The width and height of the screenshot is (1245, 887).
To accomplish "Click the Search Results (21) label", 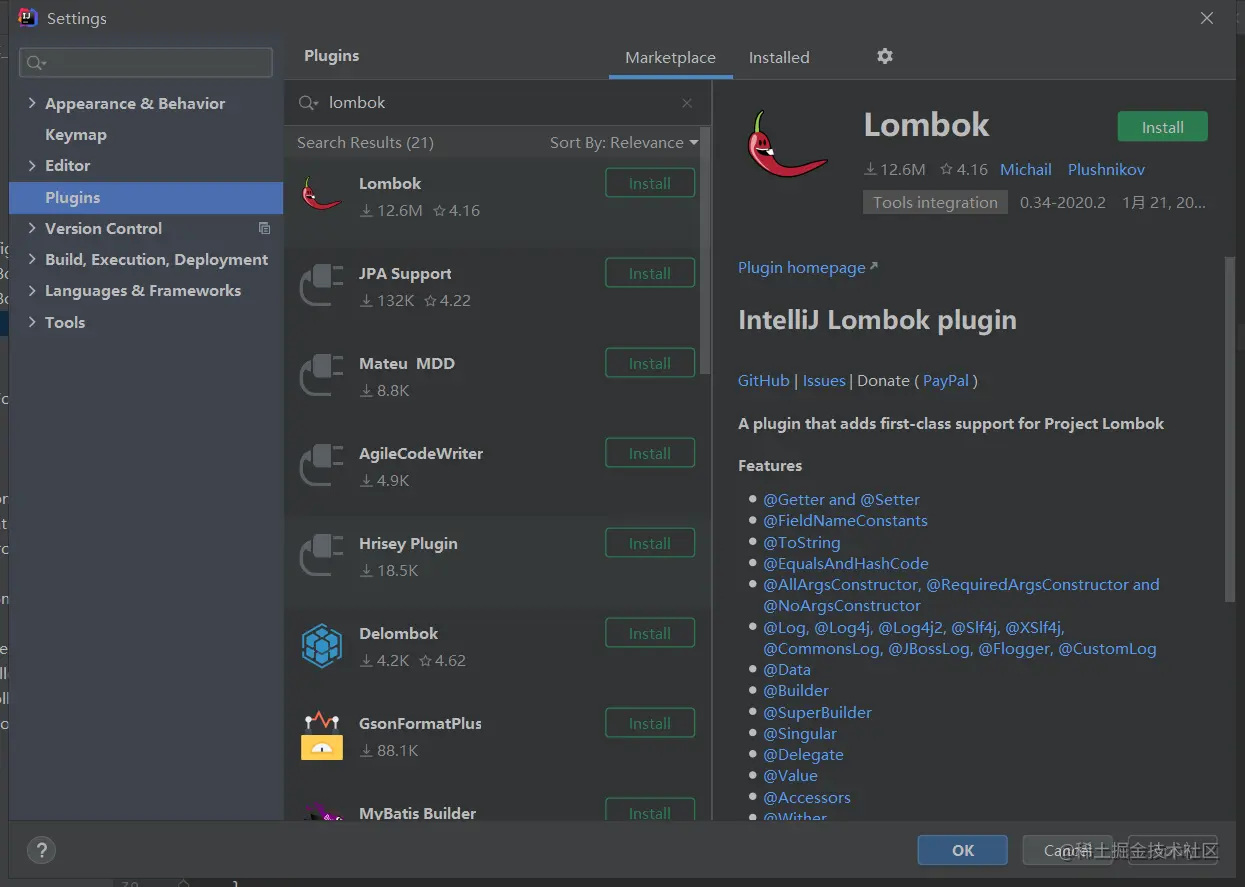I will pyautogui.click(x=365, y=143).
